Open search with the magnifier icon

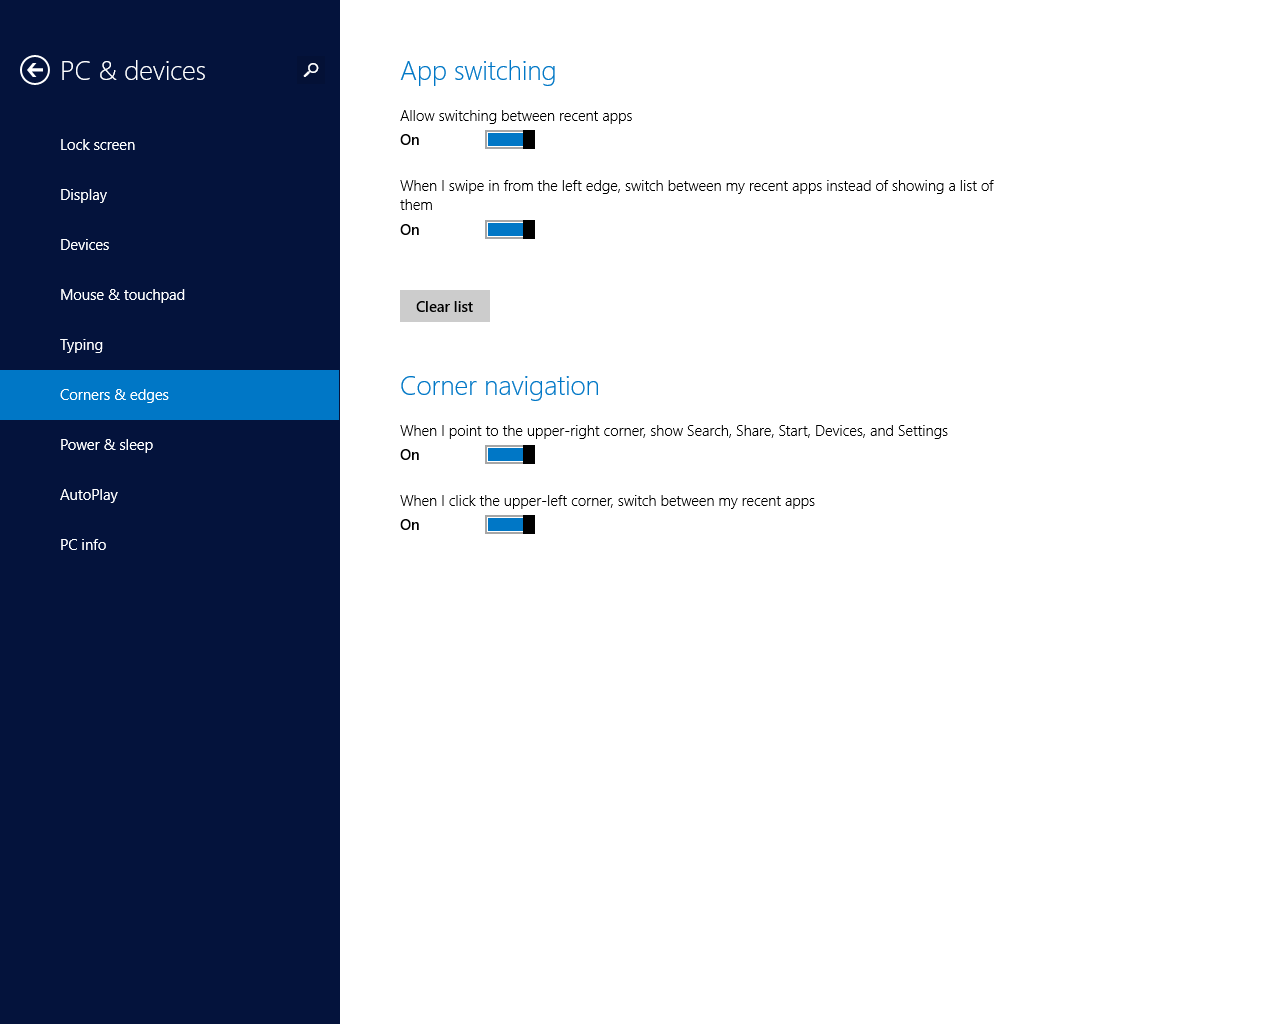tap(310, 70)
